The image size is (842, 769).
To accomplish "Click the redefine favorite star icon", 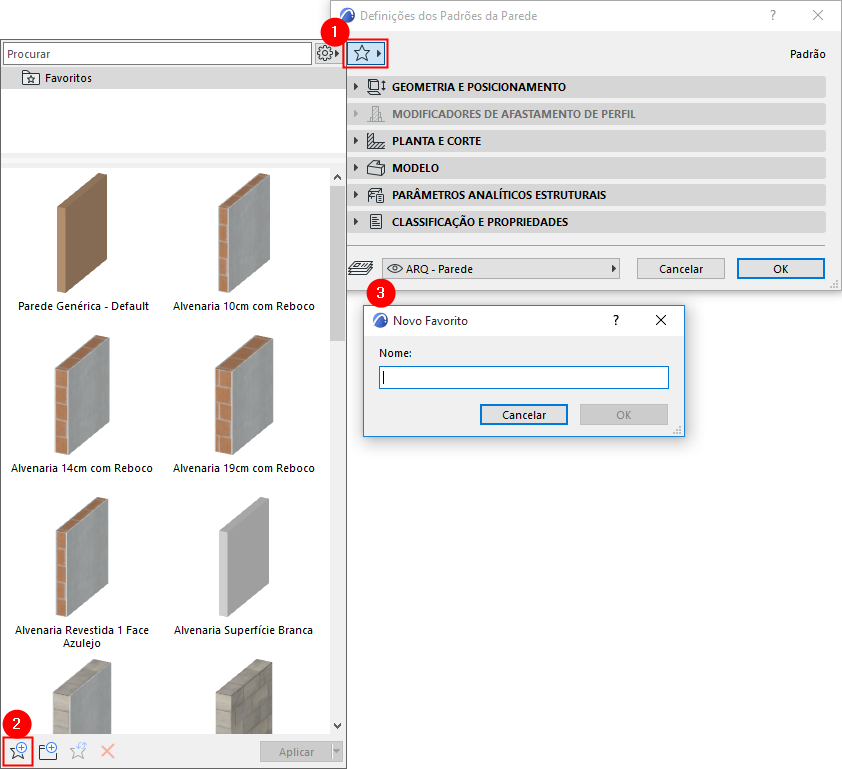I will (x=78, y=750).
